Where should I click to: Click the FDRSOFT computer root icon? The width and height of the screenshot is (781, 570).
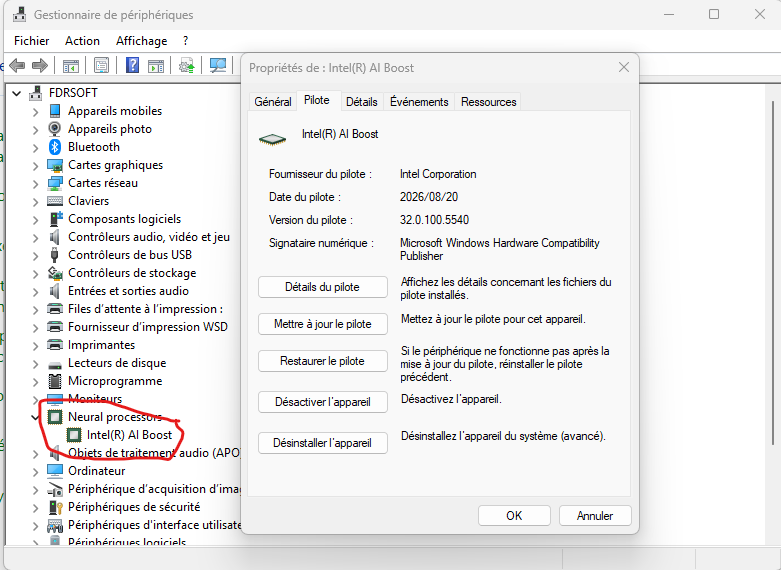point(36,93)
